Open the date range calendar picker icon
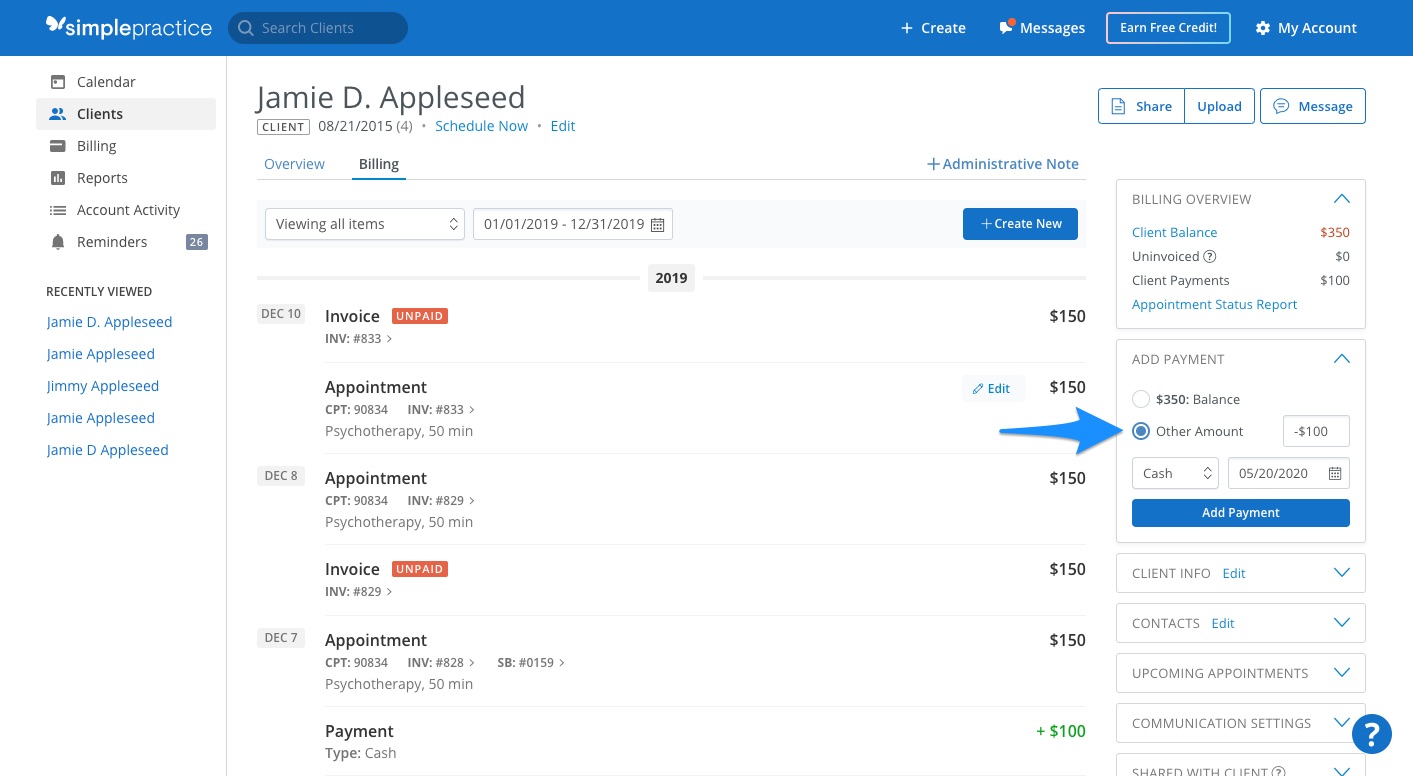The width and height of the screenshot is (1413, 776). (657, 224)
